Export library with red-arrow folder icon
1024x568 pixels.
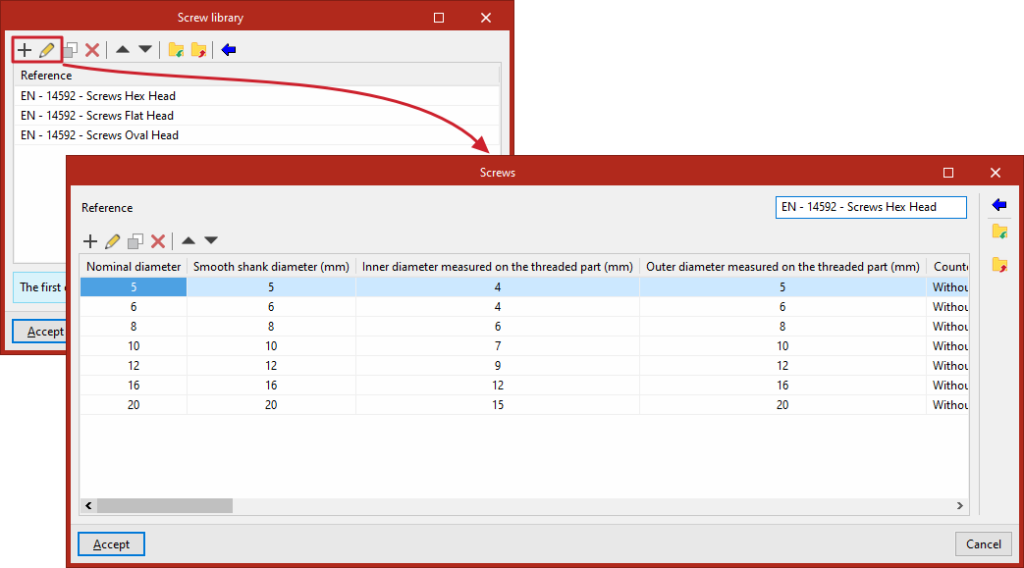199,50
